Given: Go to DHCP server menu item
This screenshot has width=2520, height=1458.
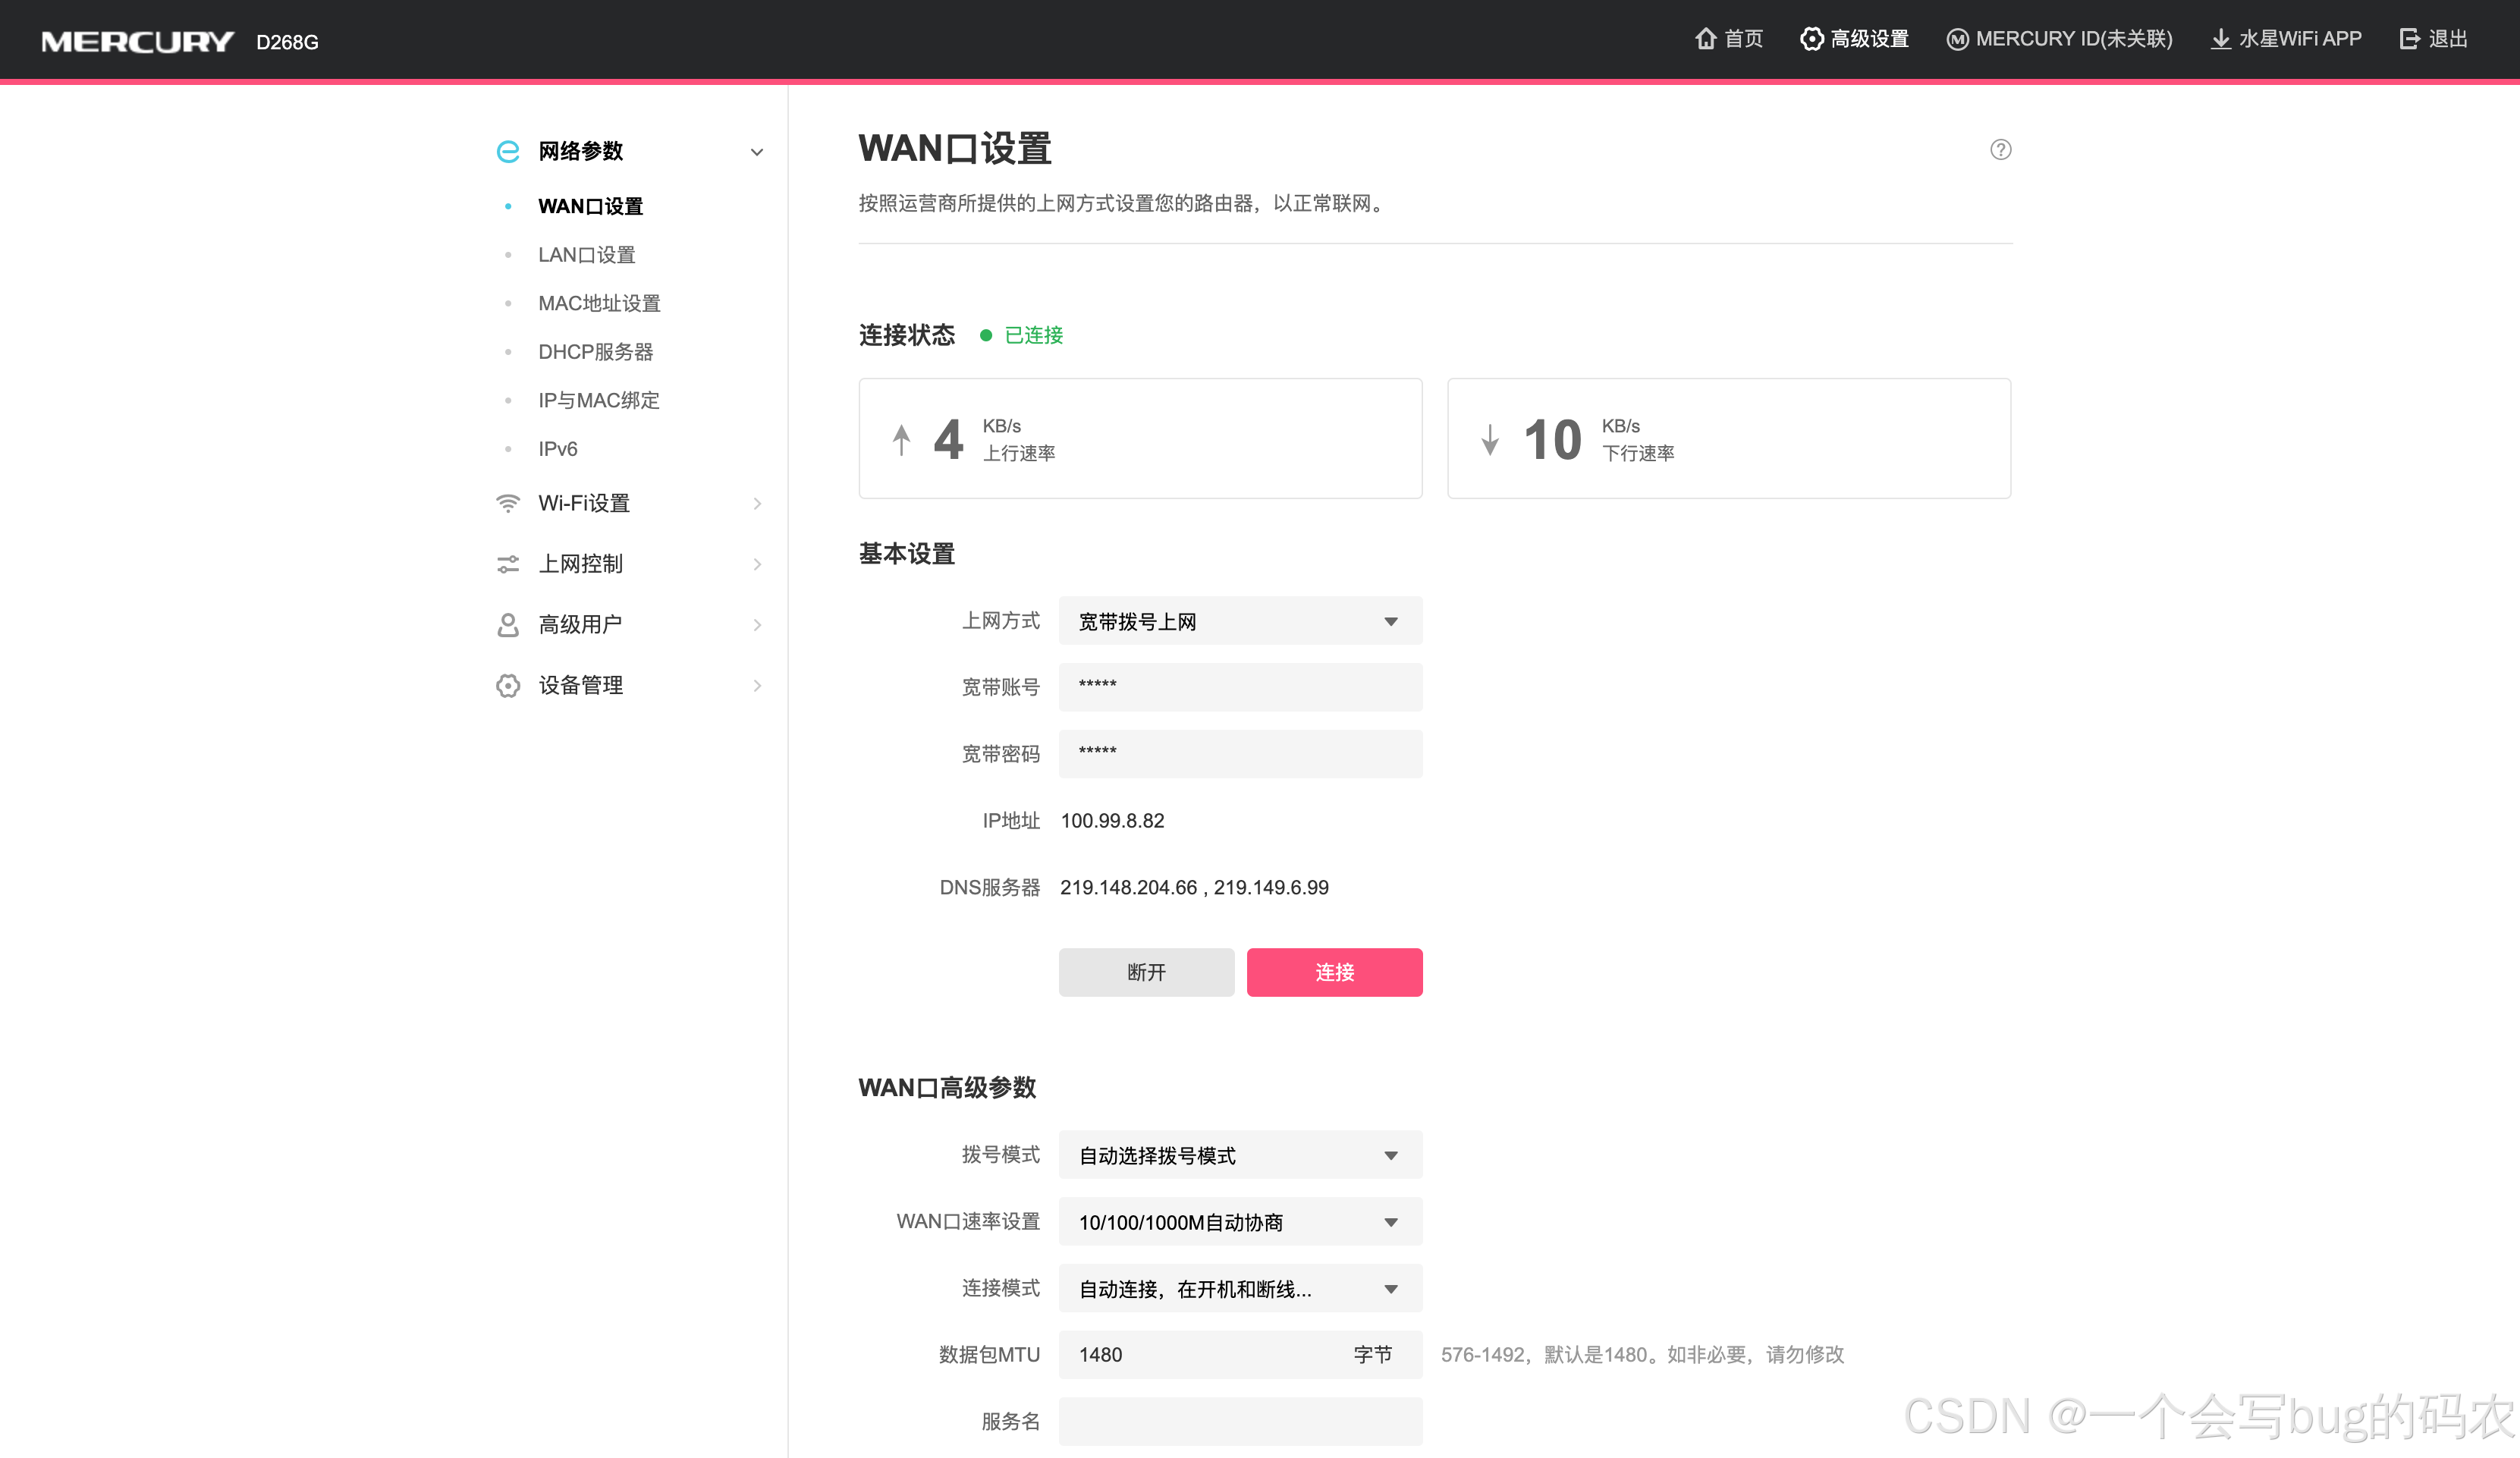Looking at the screenshot, I should (x=595, y=352).
